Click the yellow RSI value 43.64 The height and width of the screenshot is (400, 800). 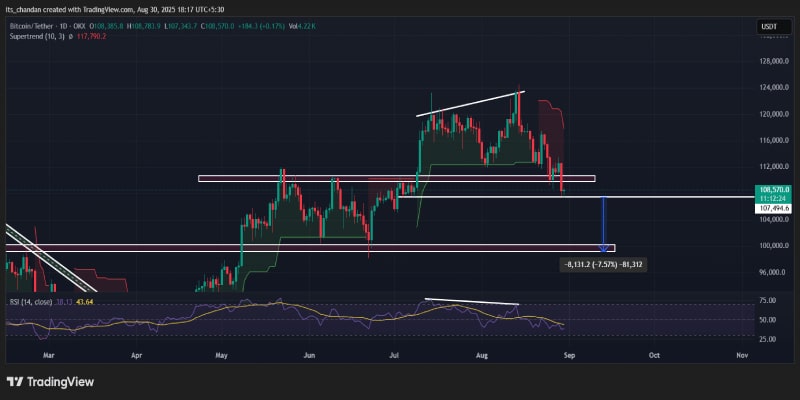(x=84, y=302)
